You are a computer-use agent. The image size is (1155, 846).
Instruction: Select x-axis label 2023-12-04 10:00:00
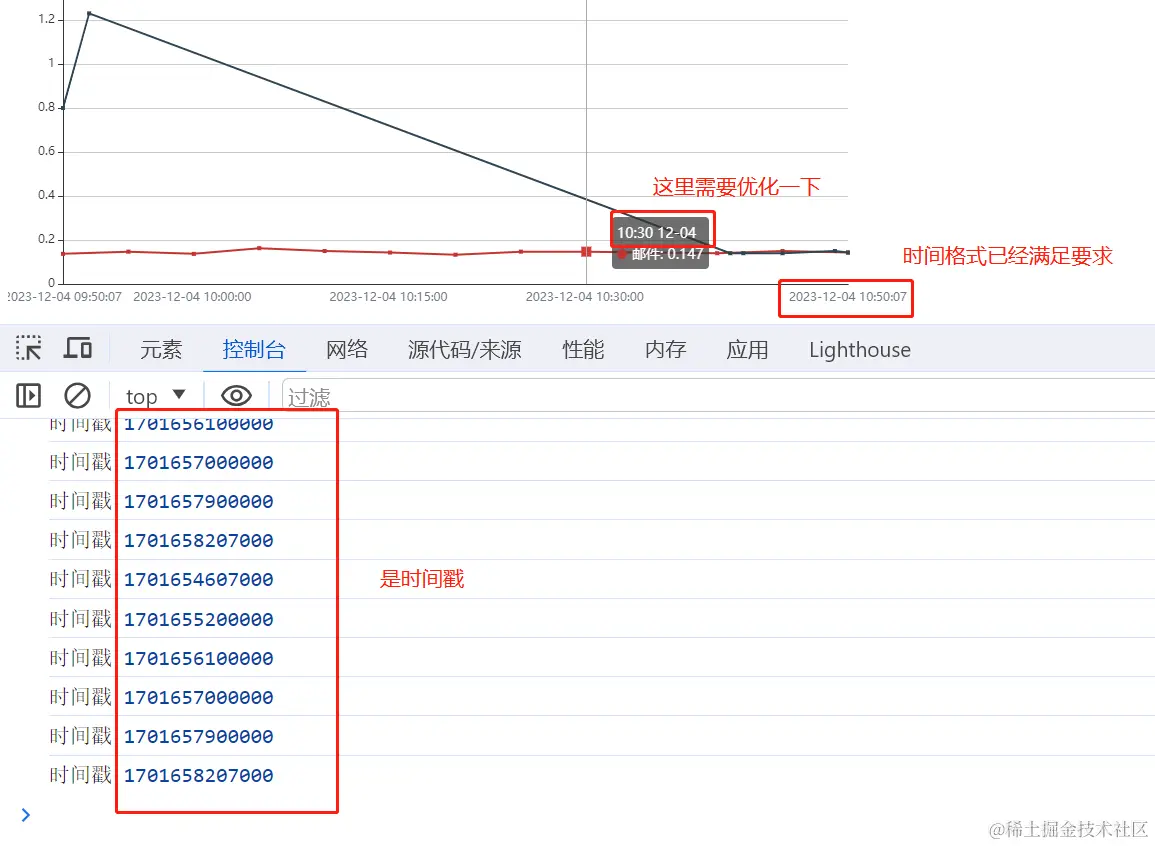click(x=192, y=297)
